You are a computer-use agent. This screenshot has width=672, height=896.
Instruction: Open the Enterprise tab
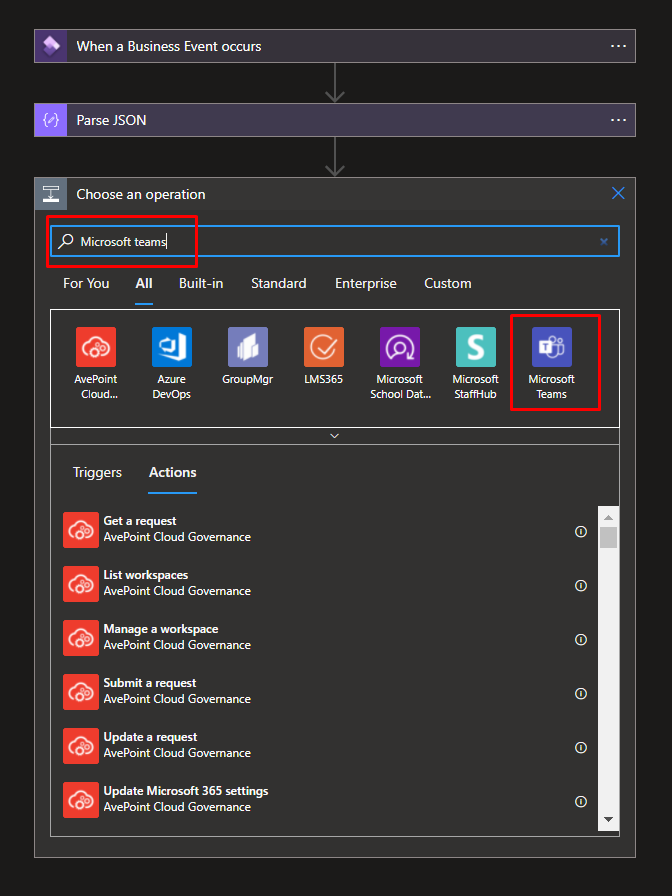pos(366,283)
